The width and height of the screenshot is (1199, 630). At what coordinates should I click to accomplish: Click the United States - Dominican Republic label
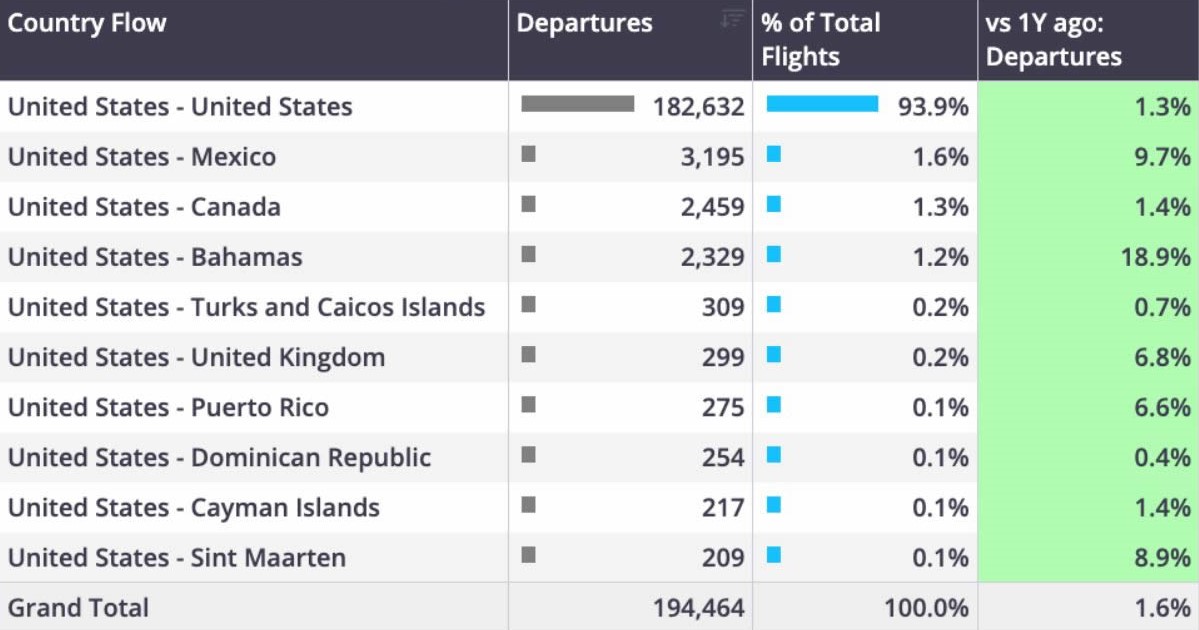[219, 457]
